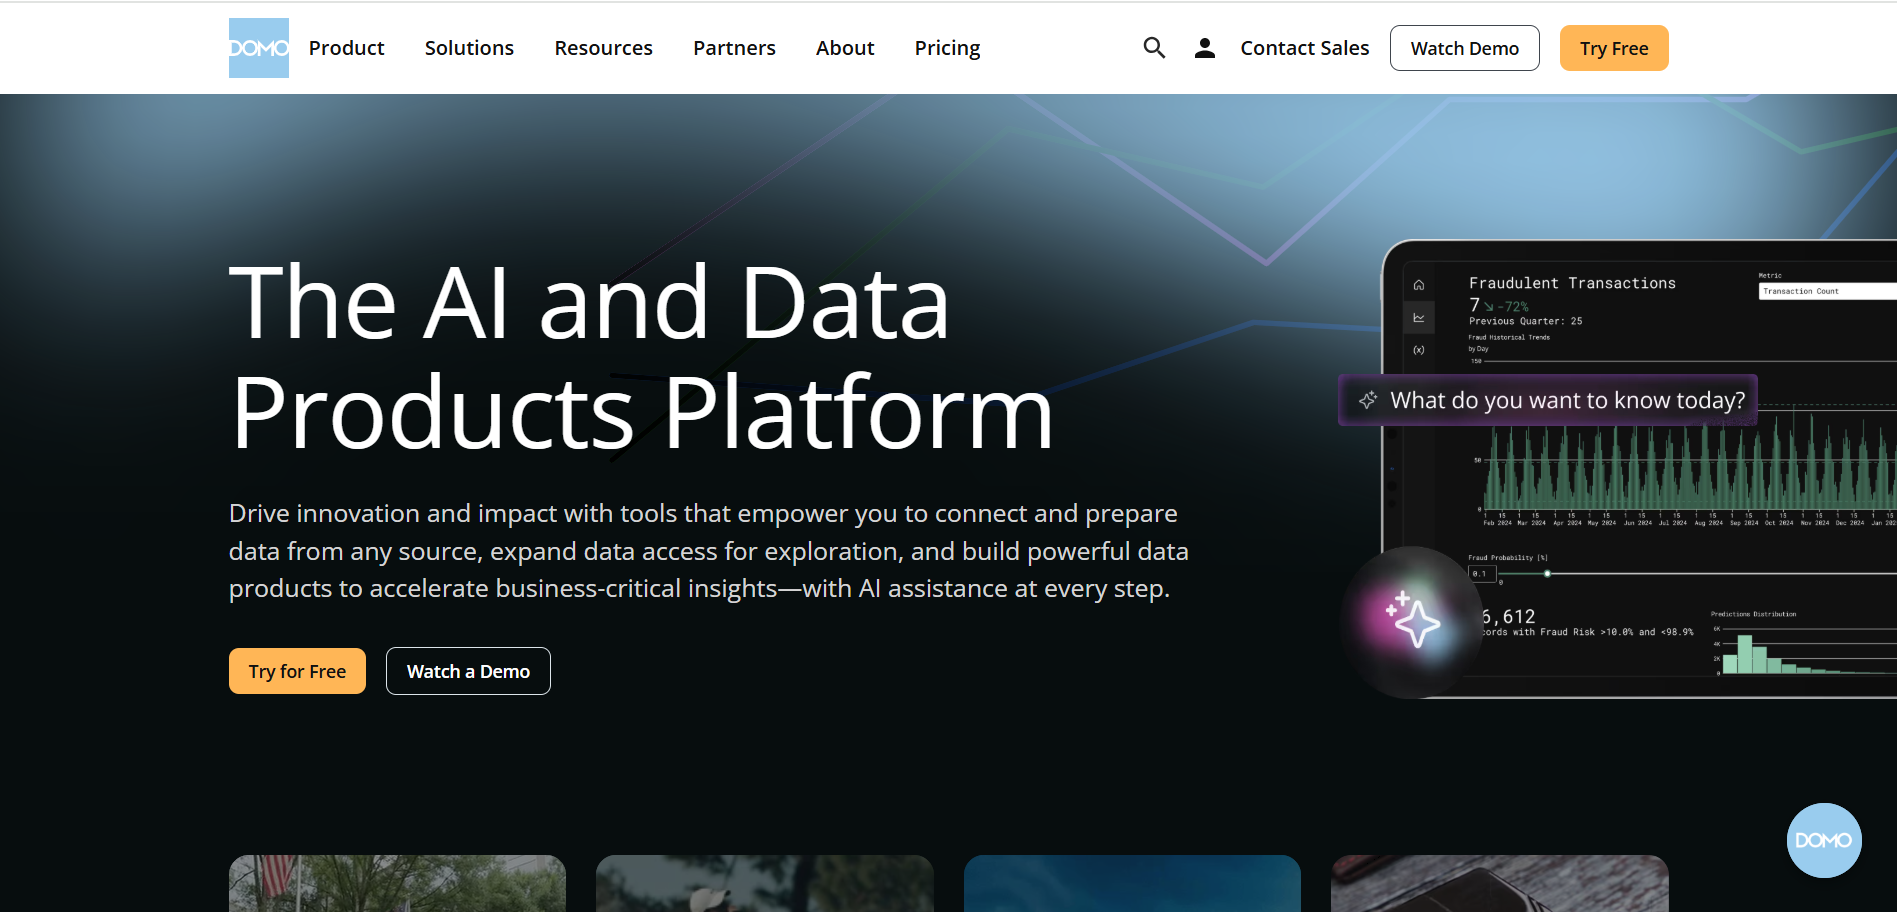
Task: Click the 0.1 Fraud Probability value box
Action: [1482, 574]
